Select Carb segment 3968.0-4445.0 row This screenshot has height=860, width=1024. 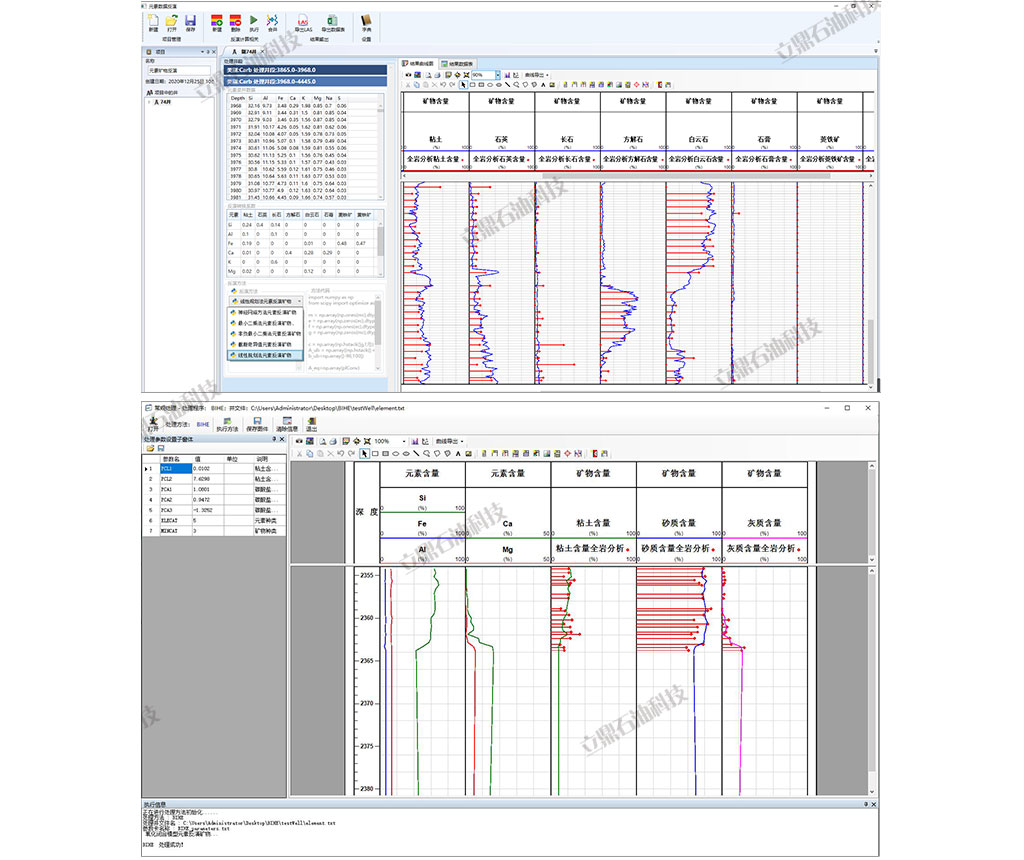pos(306,82)
